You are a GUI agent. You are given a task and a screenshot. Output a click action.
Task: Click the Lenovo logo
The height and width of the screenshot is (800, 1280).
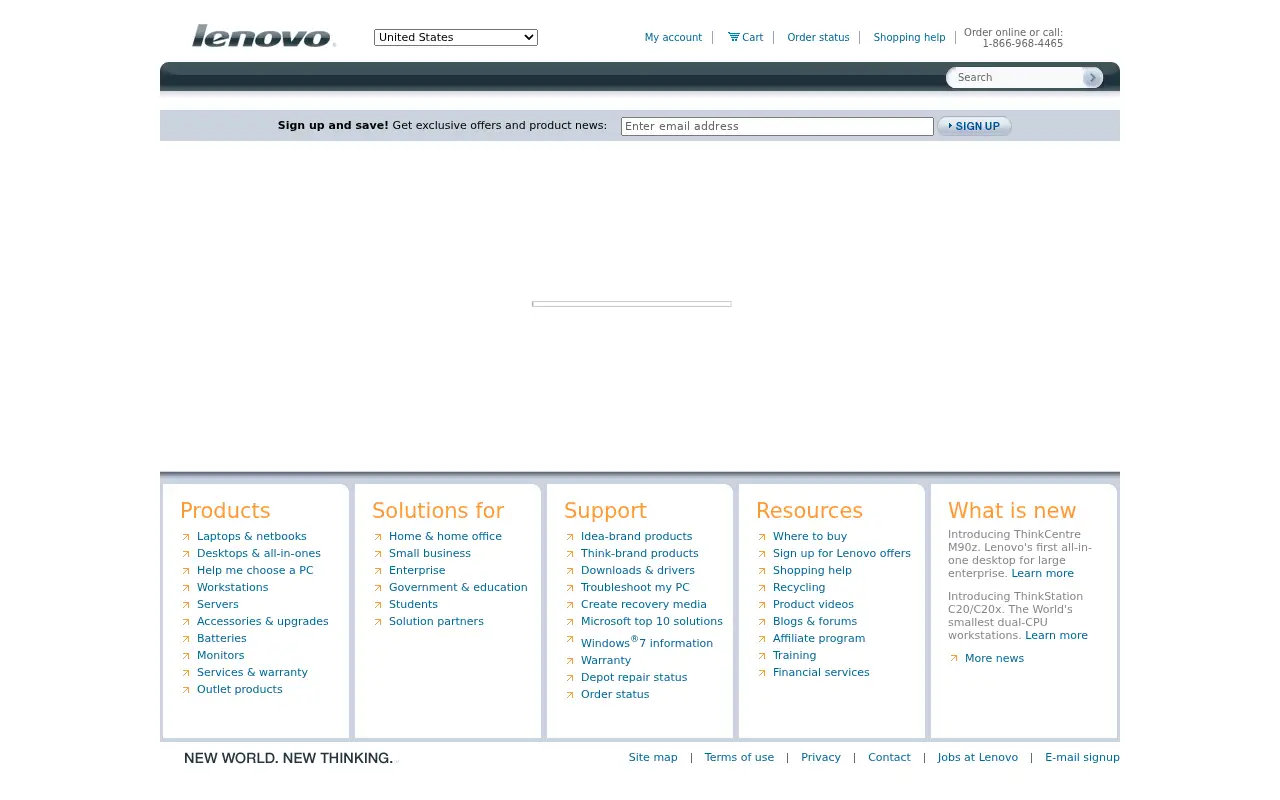264,36
